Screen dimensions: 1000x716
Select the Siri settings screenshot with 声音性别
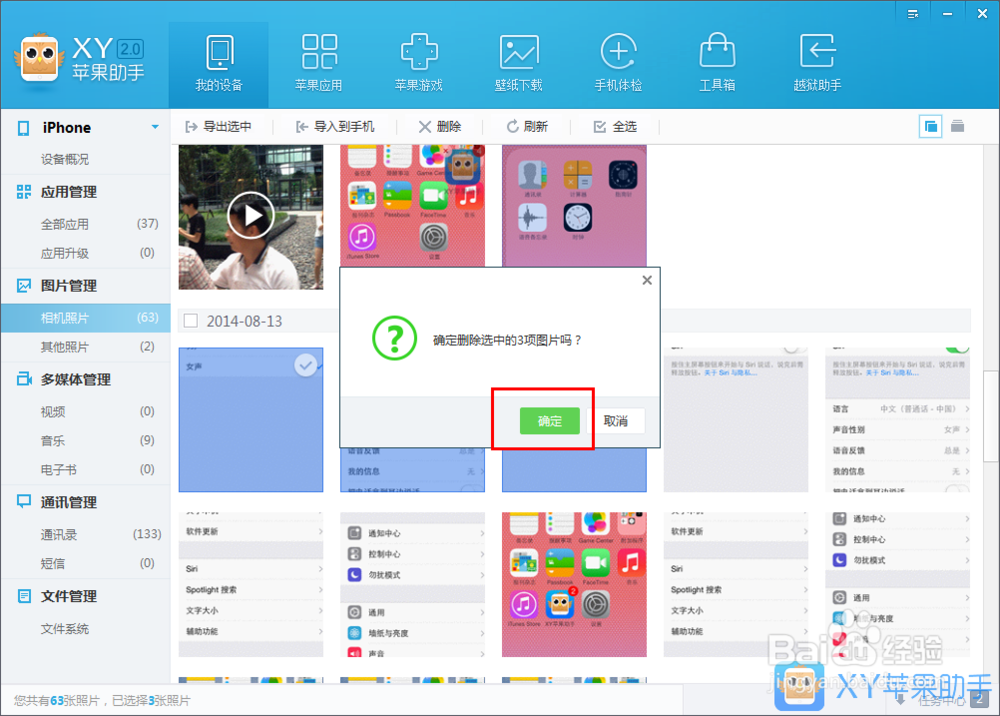(x=897, y=420)
